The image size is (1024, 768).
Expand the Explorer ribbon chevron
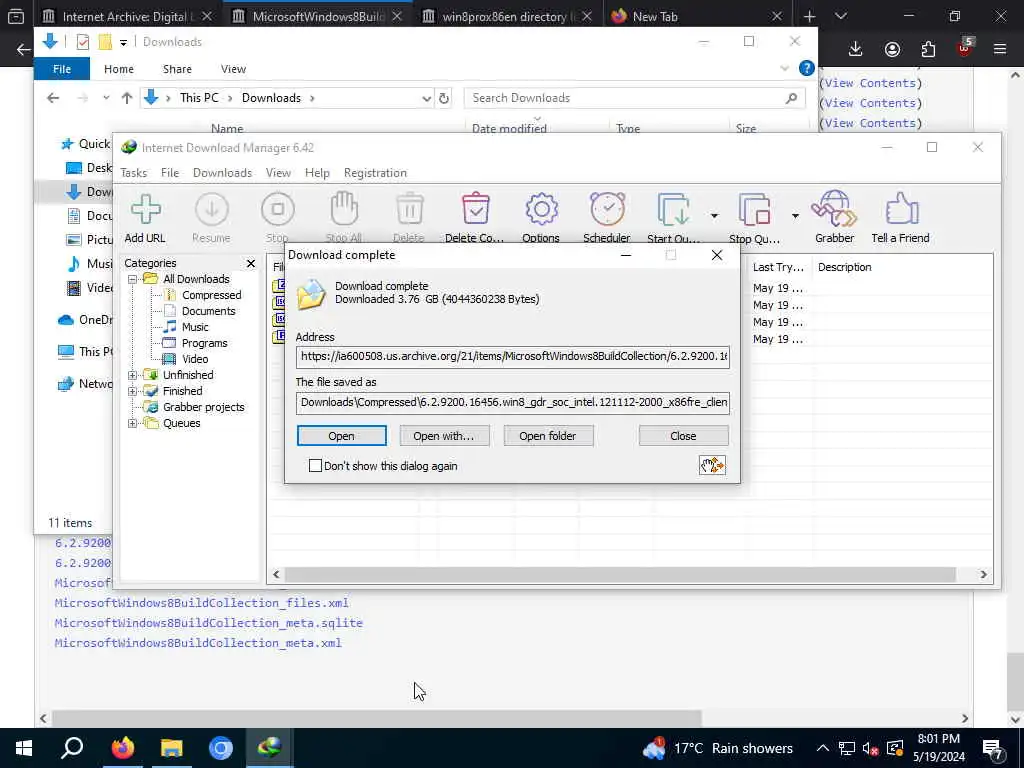click(784, 69)
